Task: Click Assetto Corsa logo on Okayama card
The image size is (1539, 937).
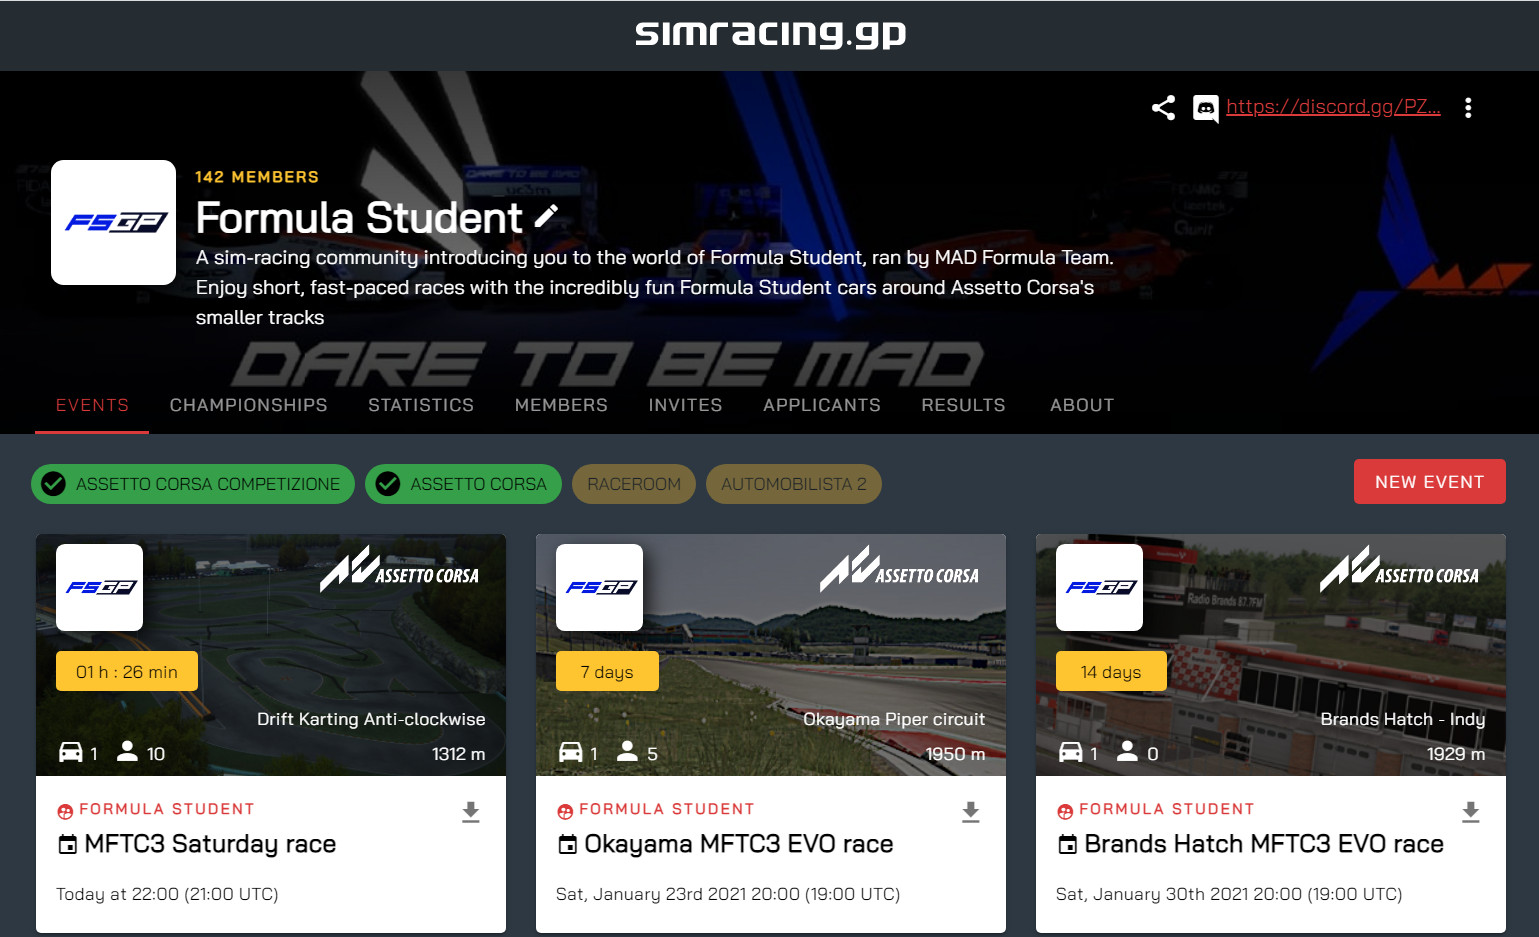Action: (899, 569)
